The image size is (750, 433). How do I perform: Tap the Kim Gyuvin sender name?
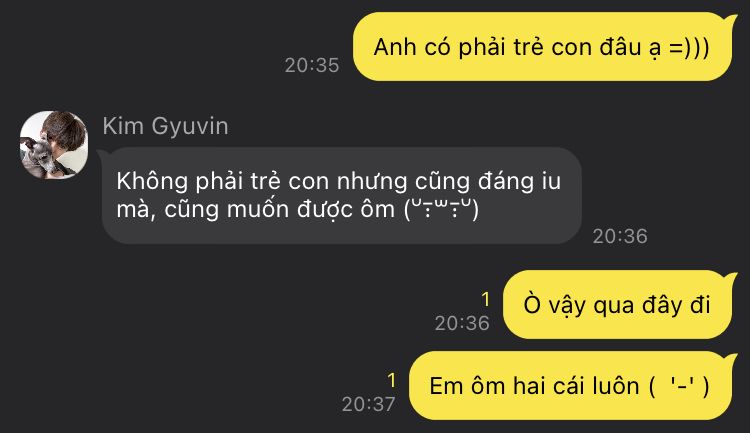(x=165, y=126)
